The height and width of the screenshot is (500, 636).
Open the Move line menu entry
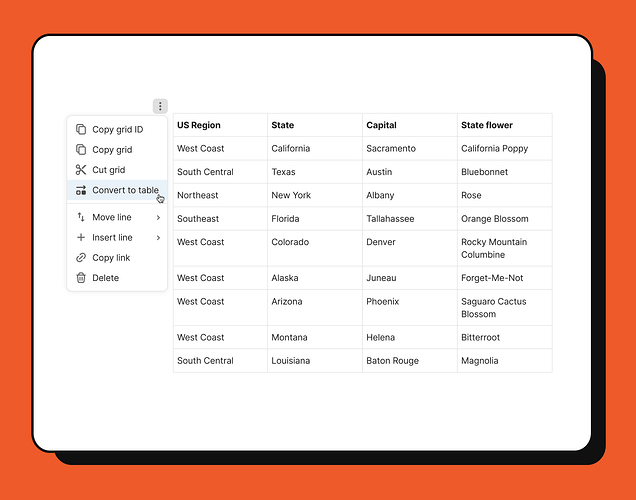click(x=117, y=217)
